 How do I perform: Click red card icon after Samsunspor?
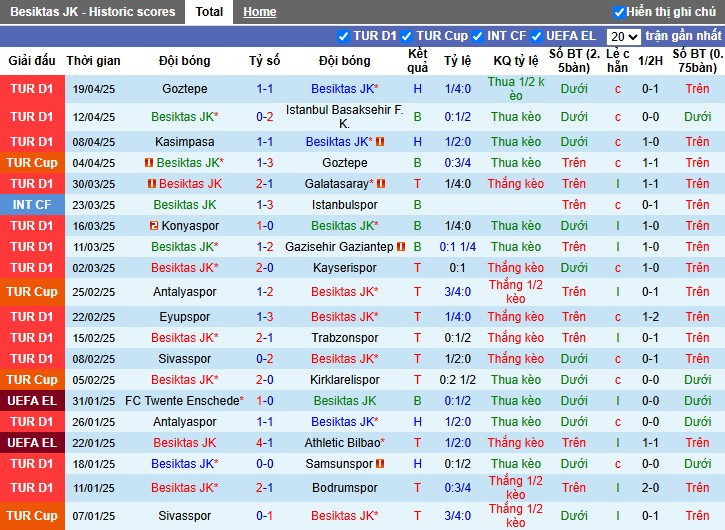380,463
